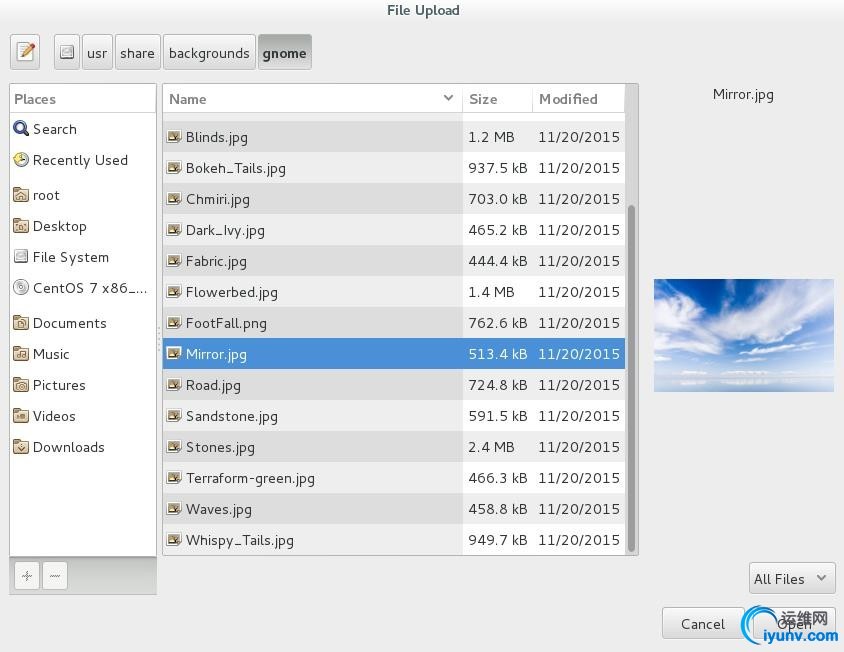The height and width of the screenshot is (652, 844).
Task: Open the root home folder
Action: coord(82,195)
